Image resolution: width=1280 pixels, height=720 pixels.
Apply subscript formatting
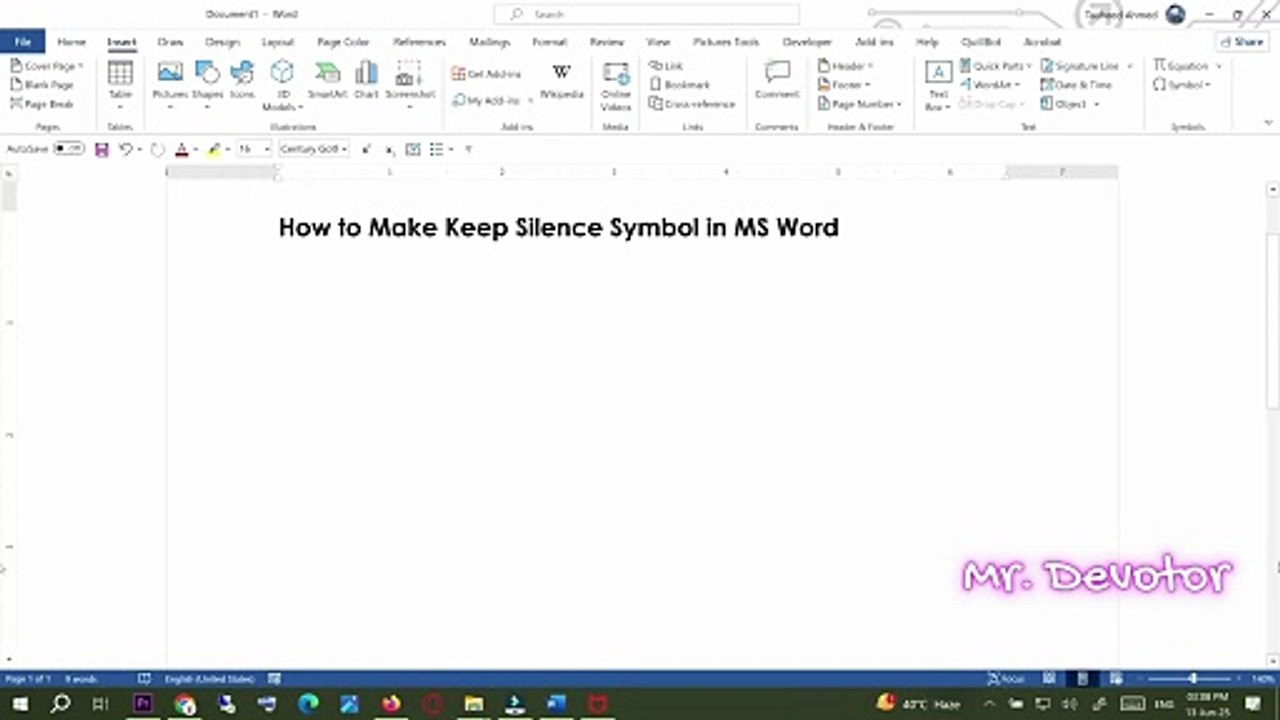click(x=389, y=149)
